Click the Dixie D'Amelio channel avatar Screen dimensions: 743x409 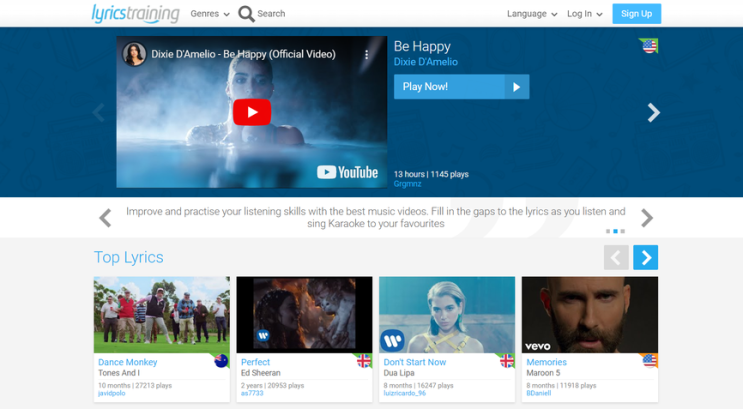(134, 54)
